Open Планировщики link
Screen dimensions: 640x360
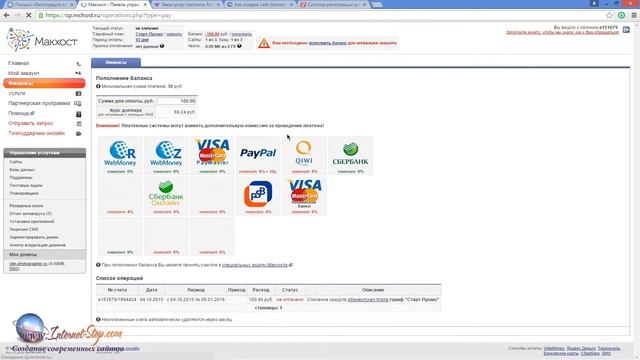coord(24,193)
